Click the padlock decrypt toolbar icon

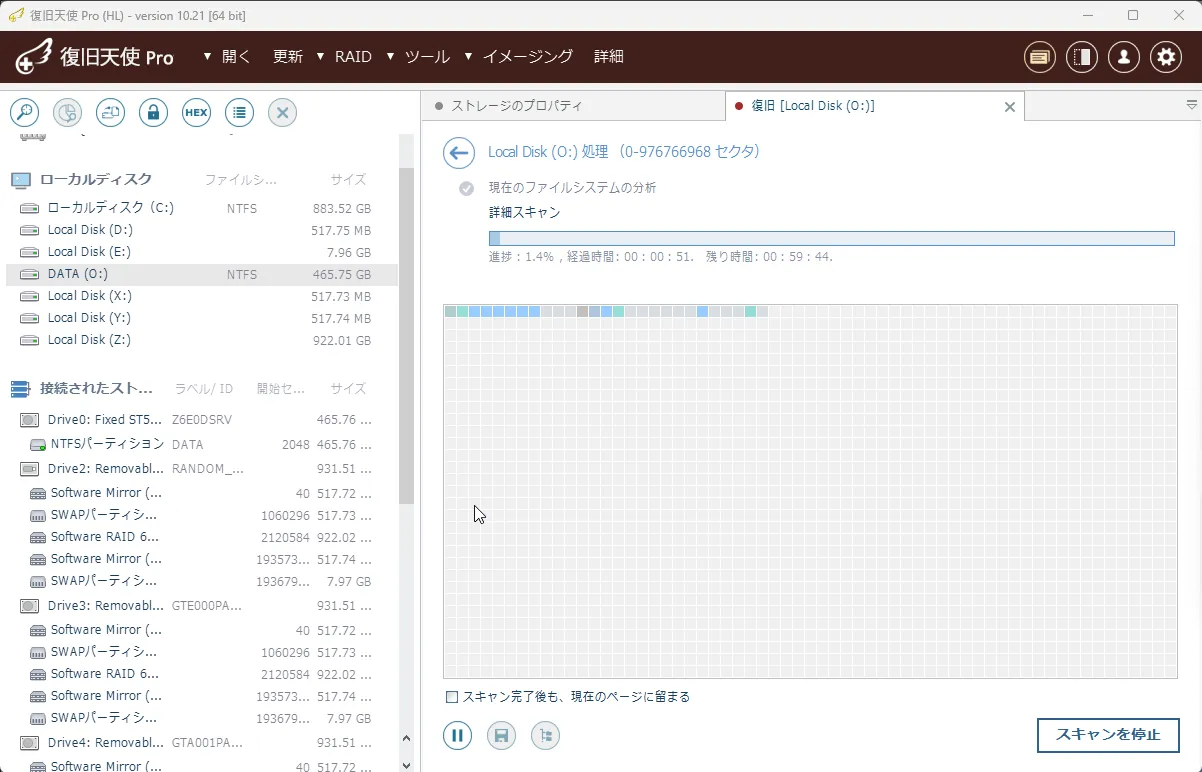coord(153,113)
